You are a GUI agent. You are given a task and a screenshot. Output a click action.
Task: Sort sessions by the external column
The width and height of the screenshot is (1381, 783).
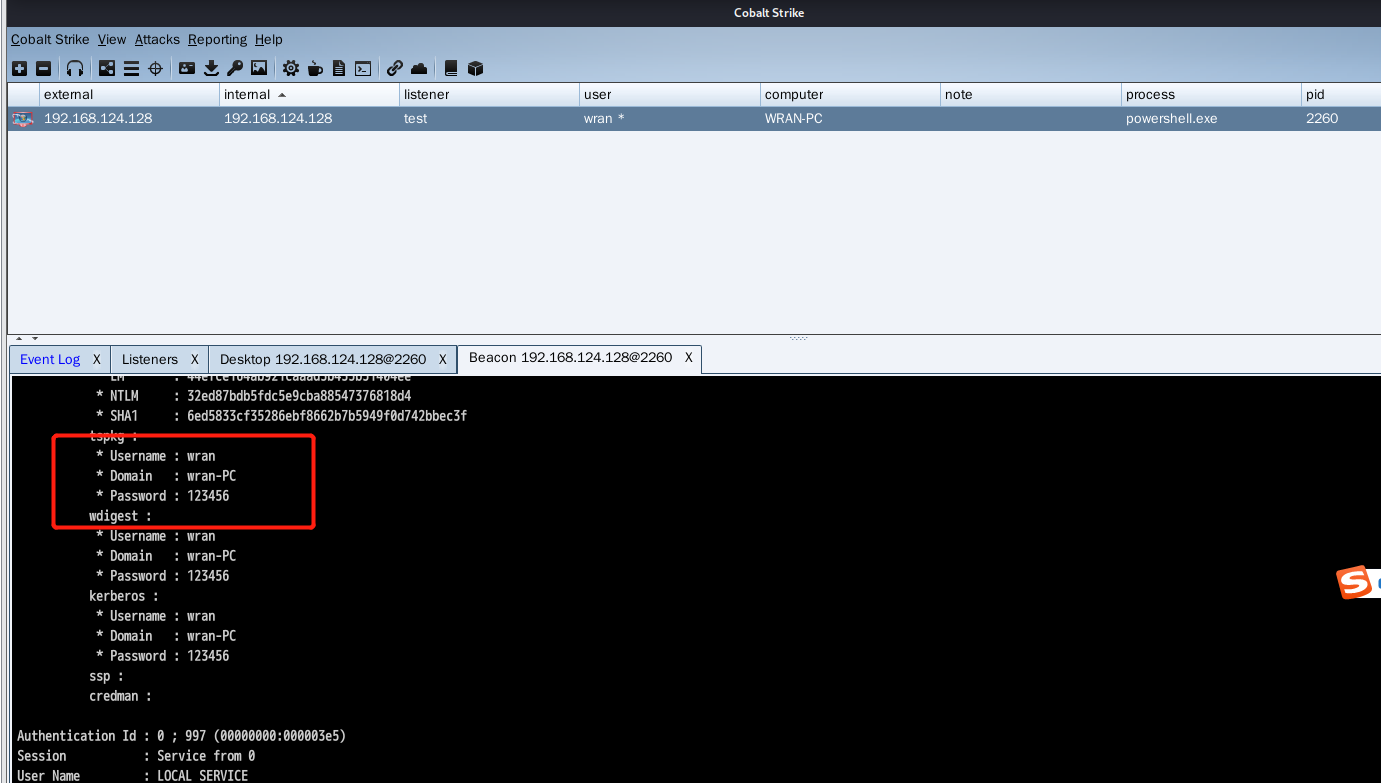(x=129, y=95)
